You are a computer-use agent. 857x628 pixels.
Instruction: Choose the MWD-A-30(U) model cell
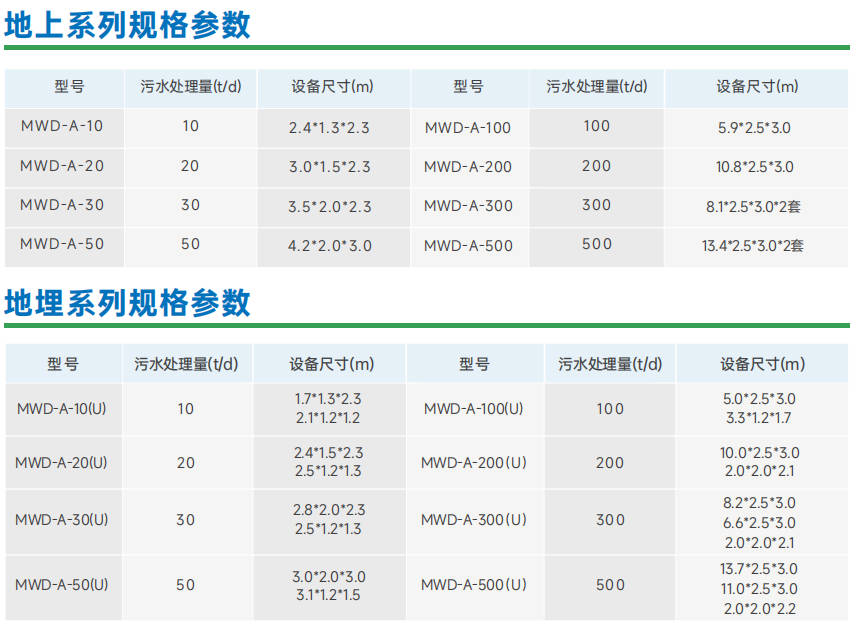click(x=62, y=520)
